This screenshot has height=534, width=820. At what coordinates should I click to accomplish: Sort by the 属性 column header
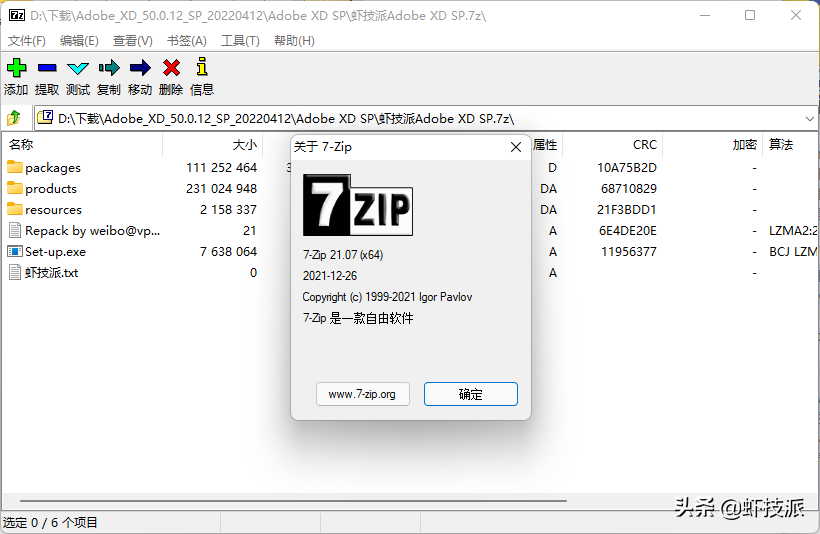546,145
